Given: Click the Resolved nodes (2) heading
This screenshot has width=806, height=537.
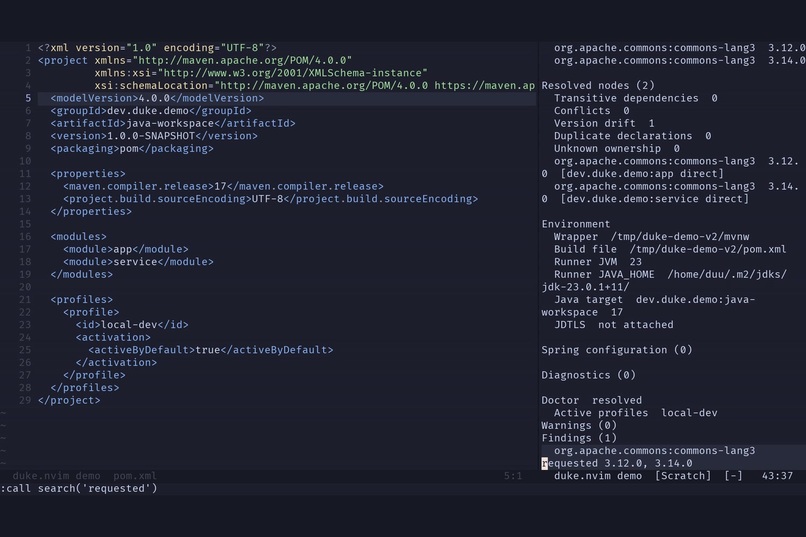Looking at the screenshot, I should click(x=598, y=85).
